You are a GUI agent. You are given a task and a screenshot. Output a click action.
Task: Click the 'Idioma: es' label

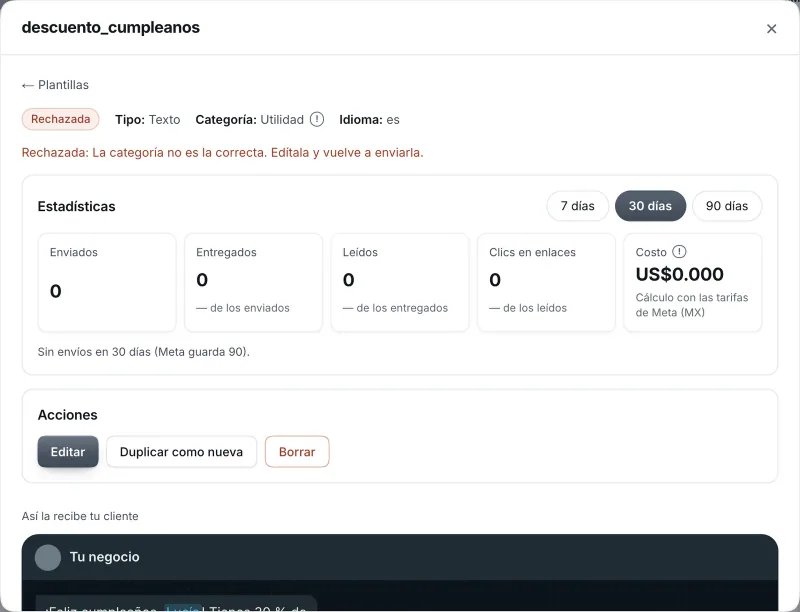369,119
